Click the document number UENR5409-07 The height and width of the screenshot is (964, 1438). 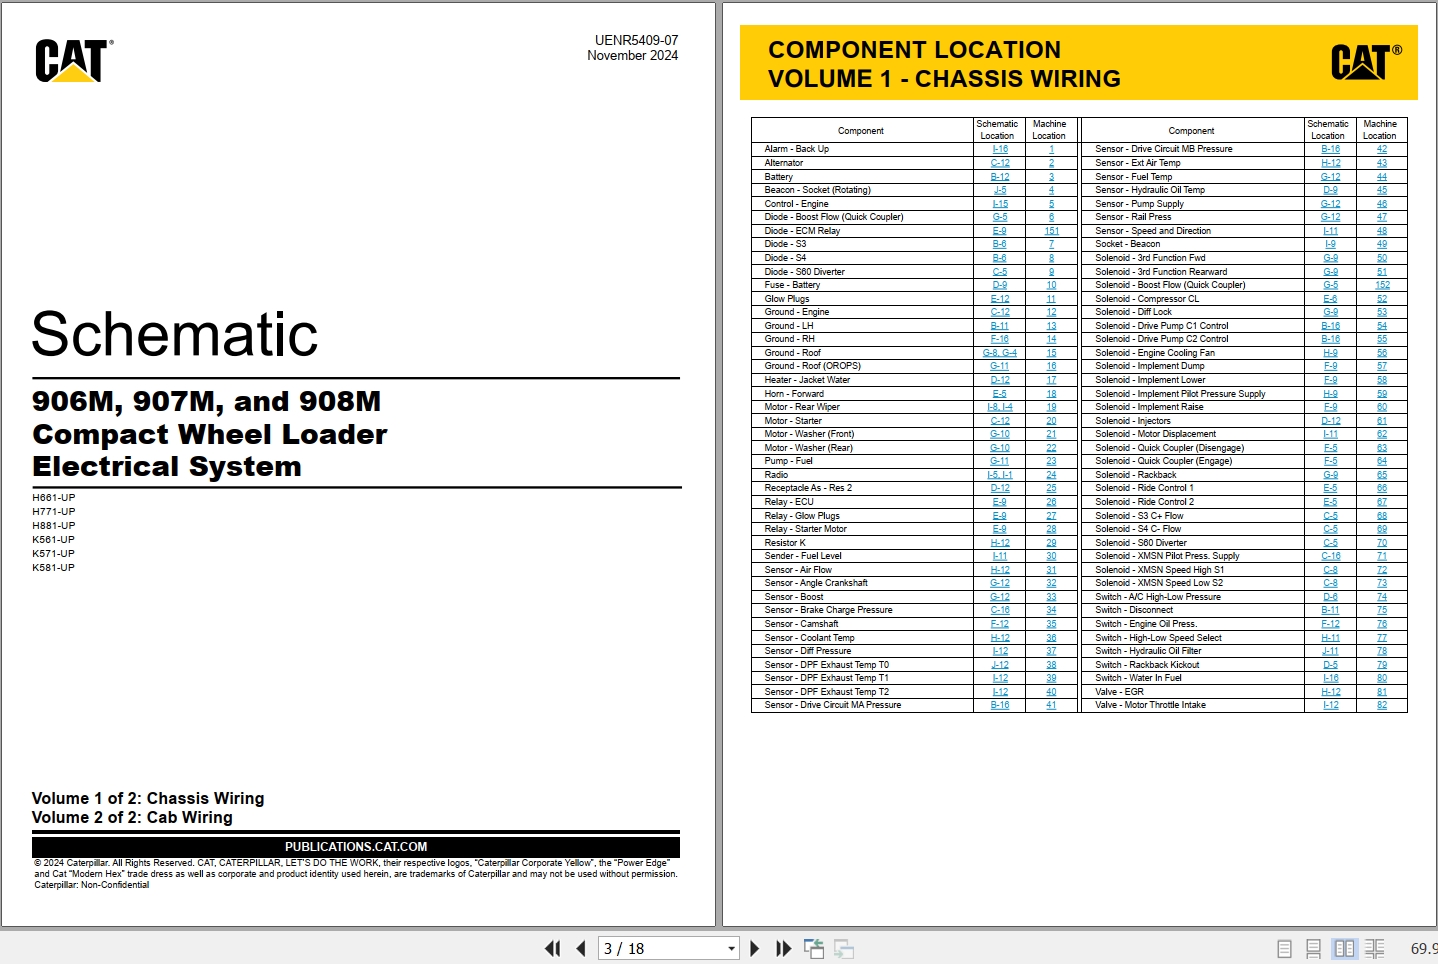(636, 40)
